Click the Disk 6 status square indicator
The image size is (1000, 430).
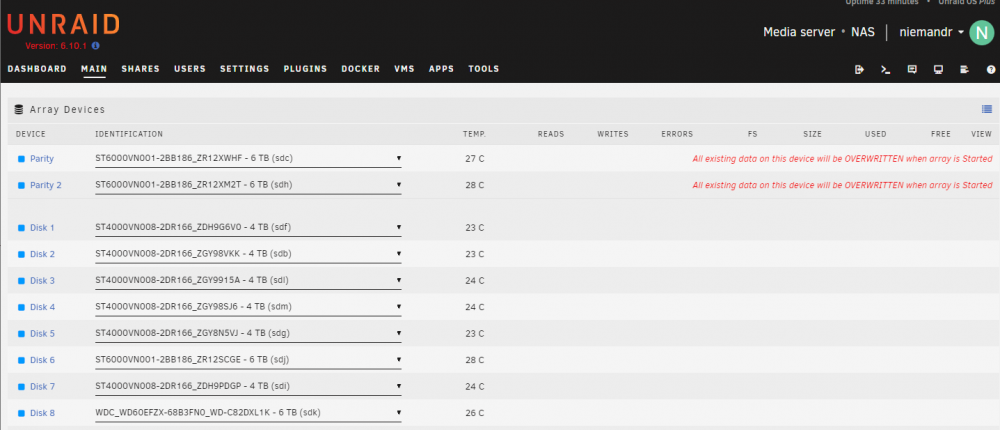coord(21,360)
